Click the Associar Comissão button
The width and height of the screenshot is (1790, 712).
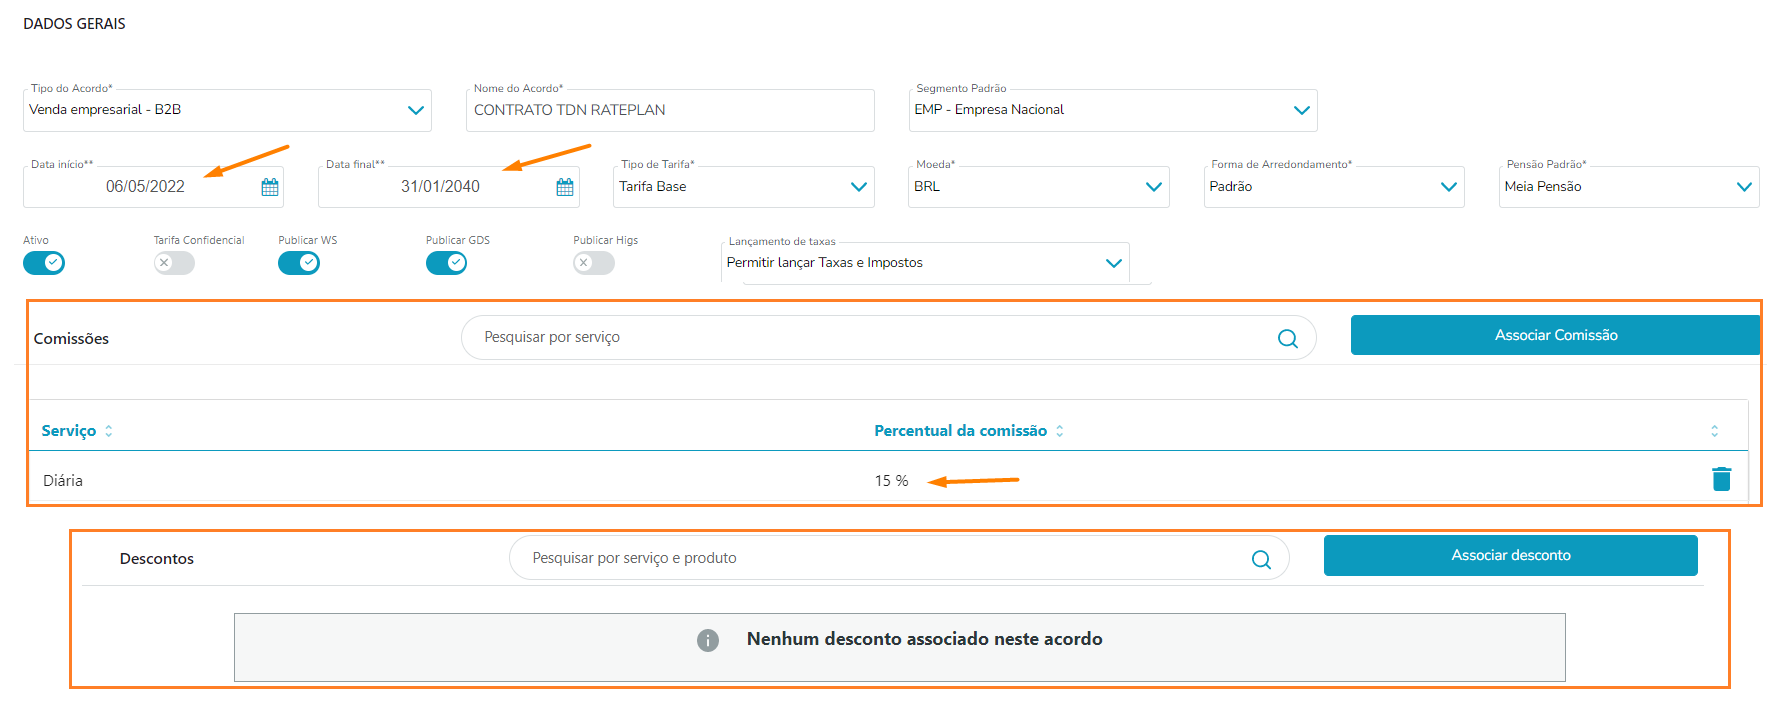1555,335
